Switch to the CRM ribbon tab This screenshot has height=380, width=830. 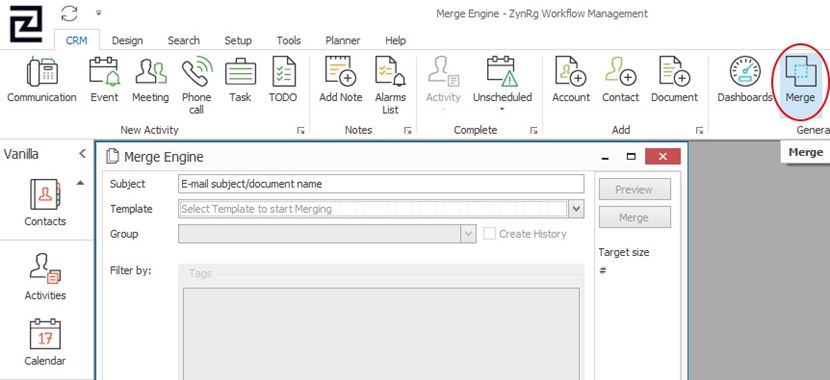76,40
